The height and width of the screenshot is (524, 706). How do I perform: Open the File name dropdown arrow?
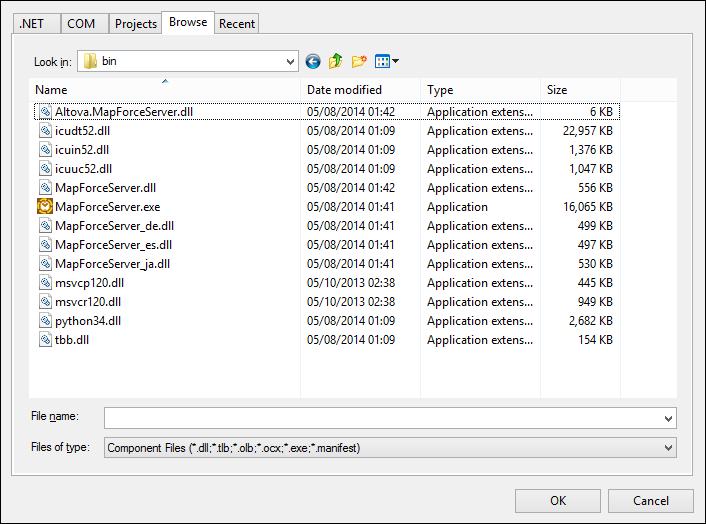667,417
